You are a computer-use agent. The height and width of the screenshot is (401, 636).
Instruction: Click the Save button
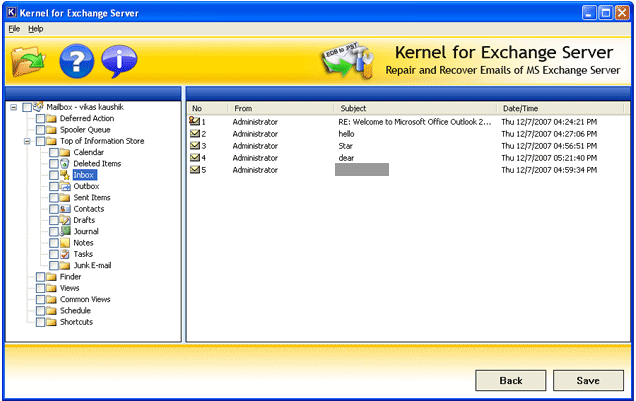click(x=588, y=380)
